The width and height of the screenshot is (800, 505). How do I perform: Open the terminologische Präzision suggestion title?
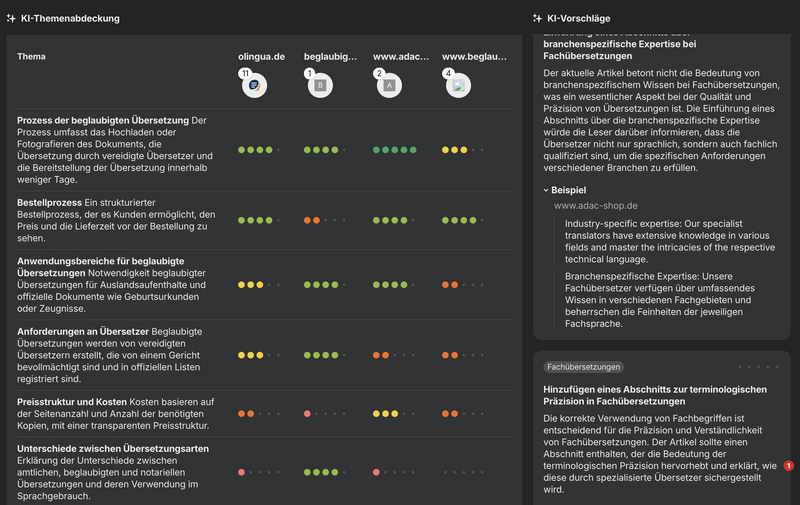pyautogui.click(x=655, y=394)
